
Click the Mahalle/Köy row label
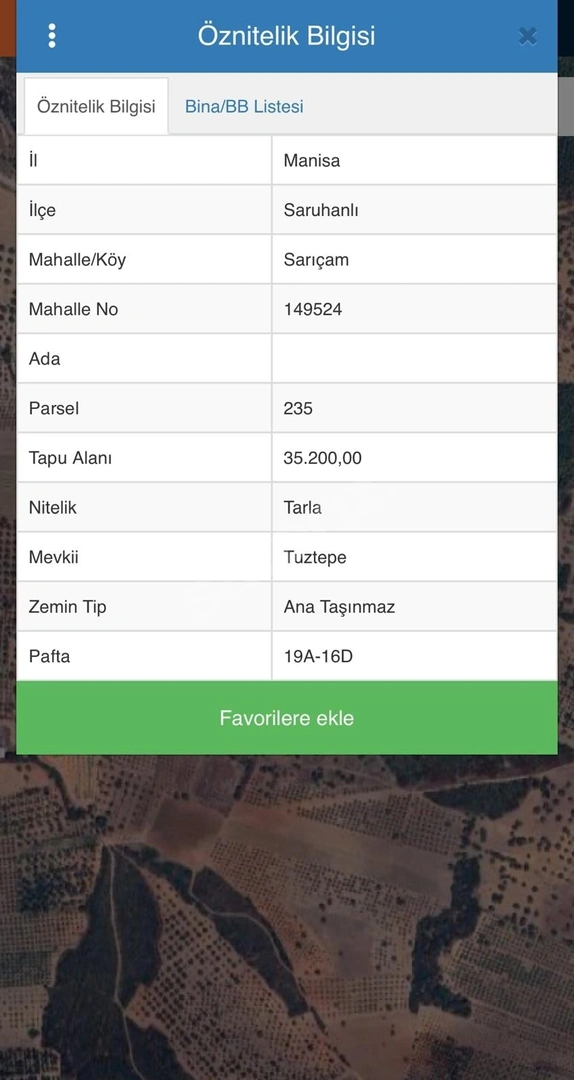tap(77, 260)
